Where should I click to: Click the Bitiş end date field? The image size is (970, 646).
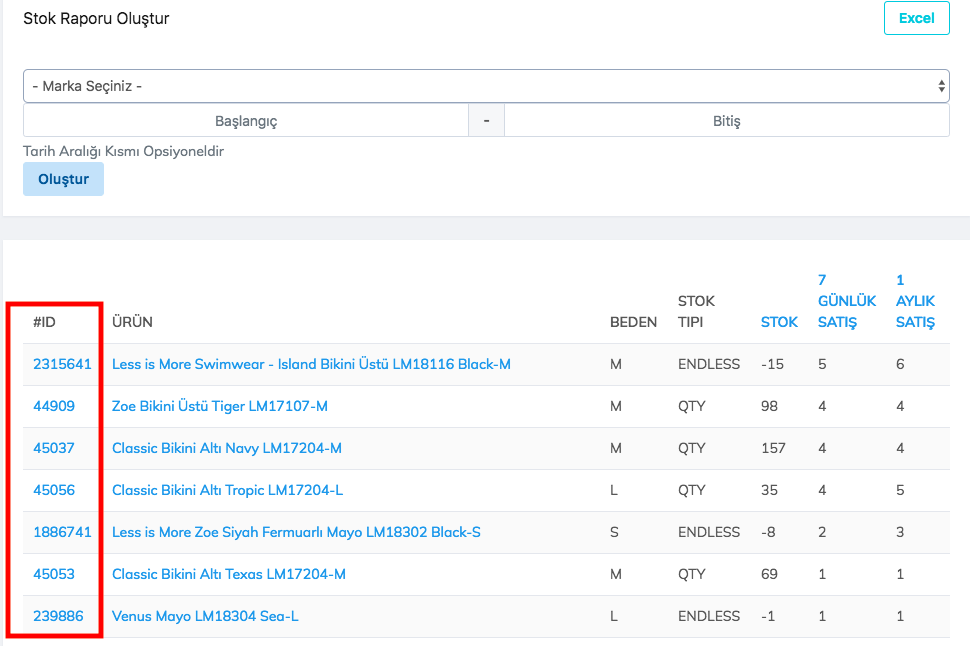point(726,121)
